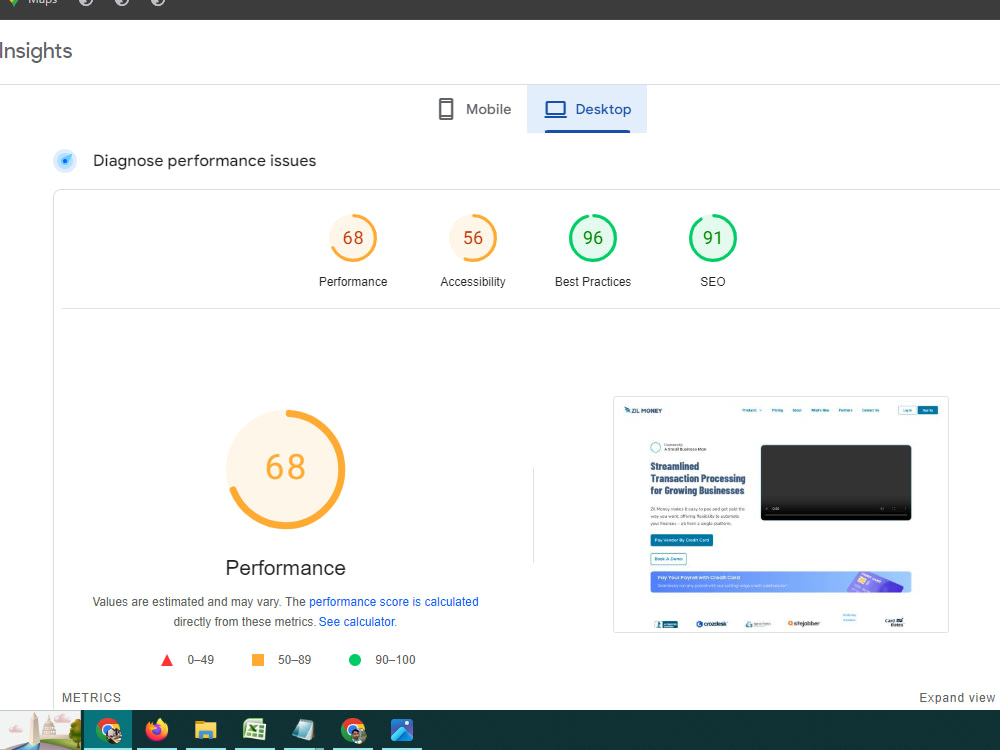This screenshot has width=1000, height=750.
Task: Open Chrome in the taskbar
Action: pyautogui.click(x=108, y=730)
